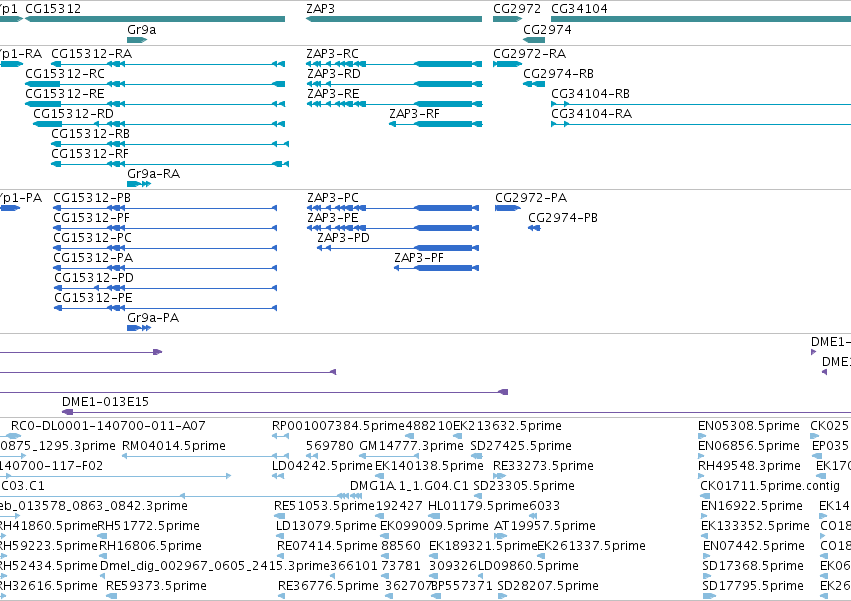This screenshot has height=601, width=851.
Task: Select transcript CG15312-RC label
Action: coord(65,74)
